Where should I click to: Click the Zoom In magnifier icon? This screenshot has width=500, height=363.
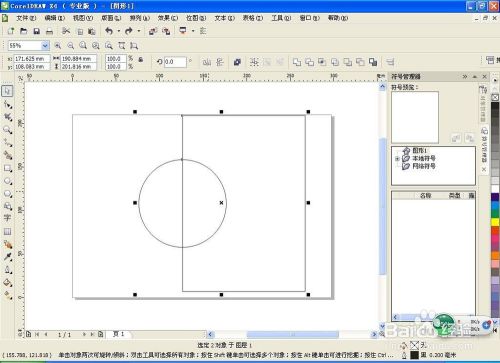click(58, 46)
